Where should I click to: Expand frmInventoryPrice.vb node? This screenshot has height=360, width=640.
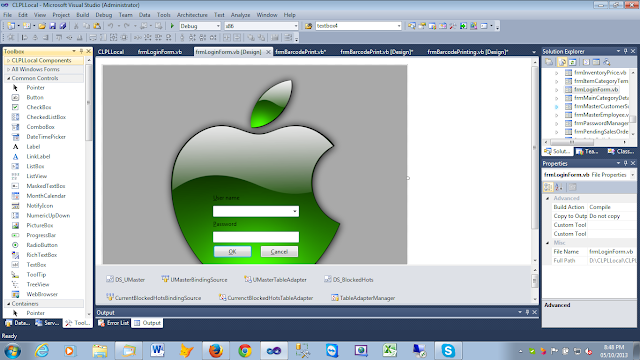(557, 73)
